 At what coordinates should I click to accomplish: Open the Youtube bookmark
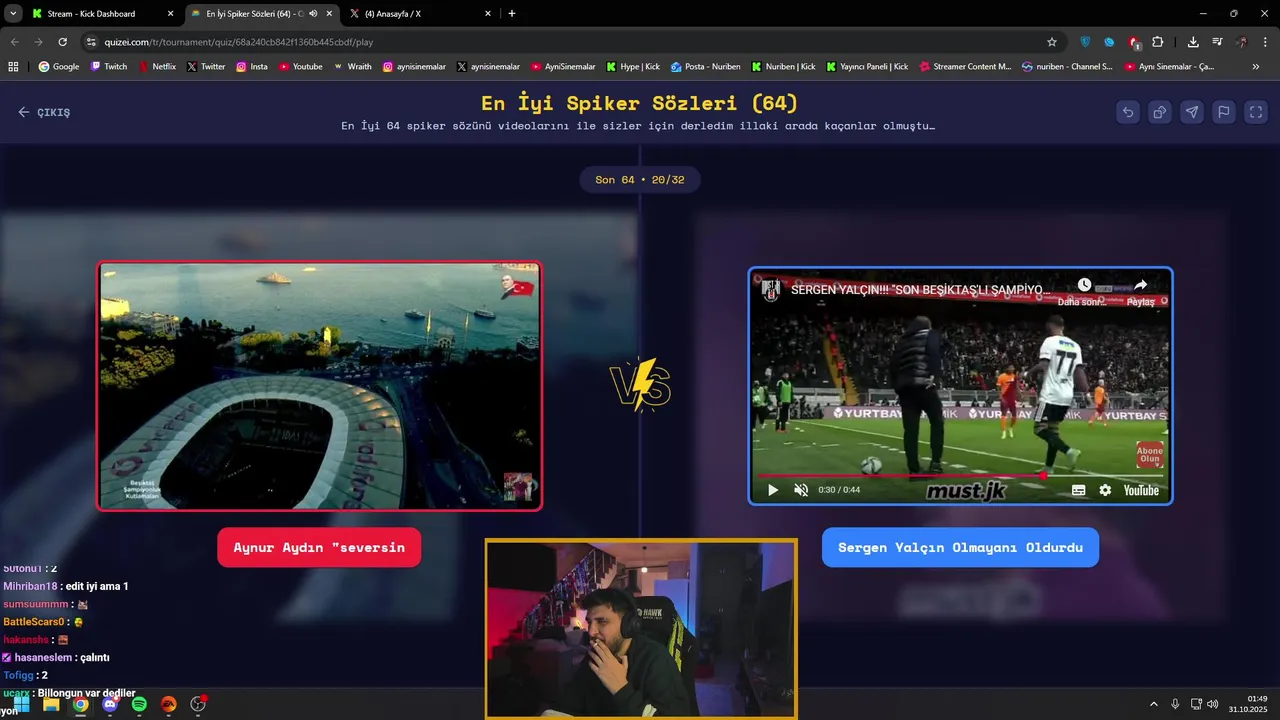click(301, 67)
